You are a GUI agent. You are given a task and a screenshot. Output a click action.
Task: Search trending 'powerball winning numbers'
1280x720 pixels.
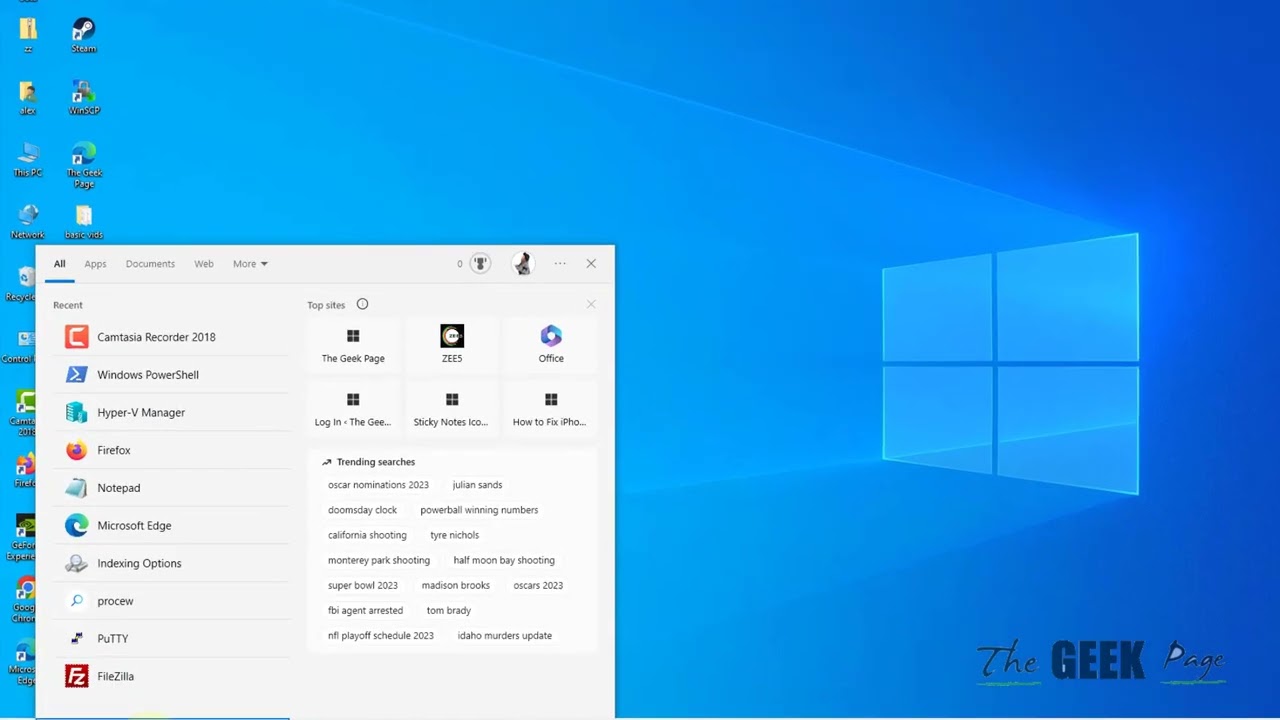(479, 510)
